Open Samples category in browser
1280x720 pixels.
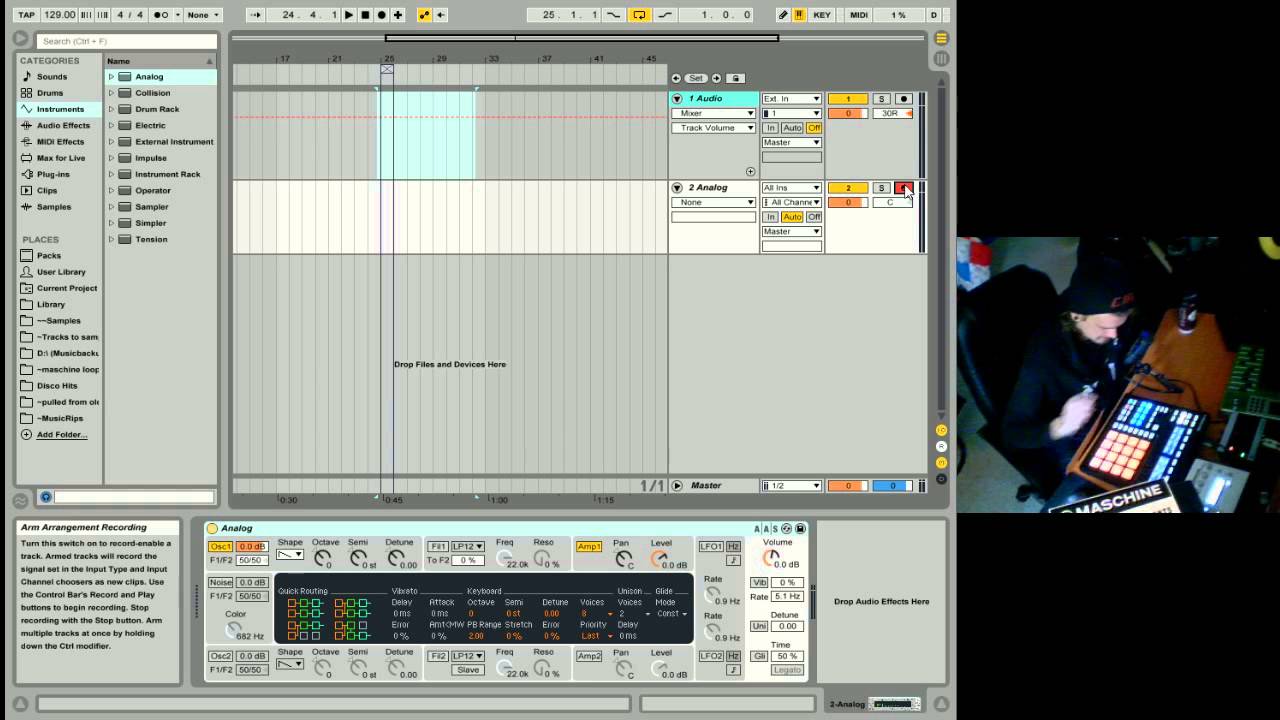point(54,207)
